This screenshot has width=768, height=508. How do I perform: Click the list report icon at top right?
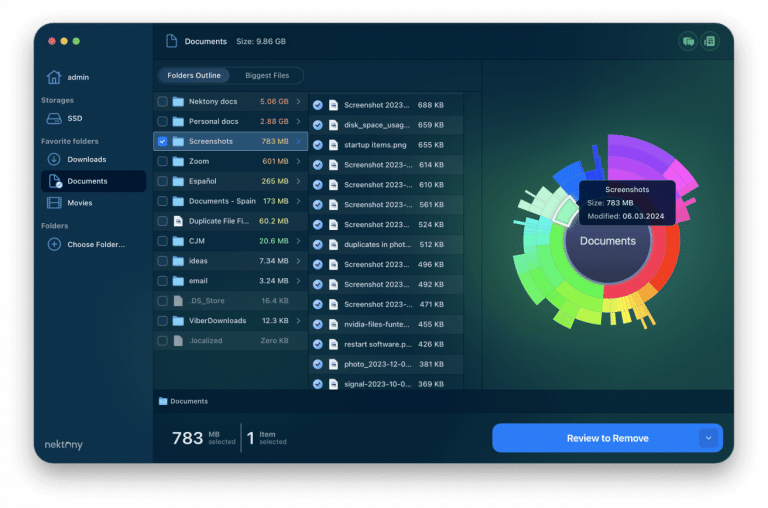coord(709,41)
